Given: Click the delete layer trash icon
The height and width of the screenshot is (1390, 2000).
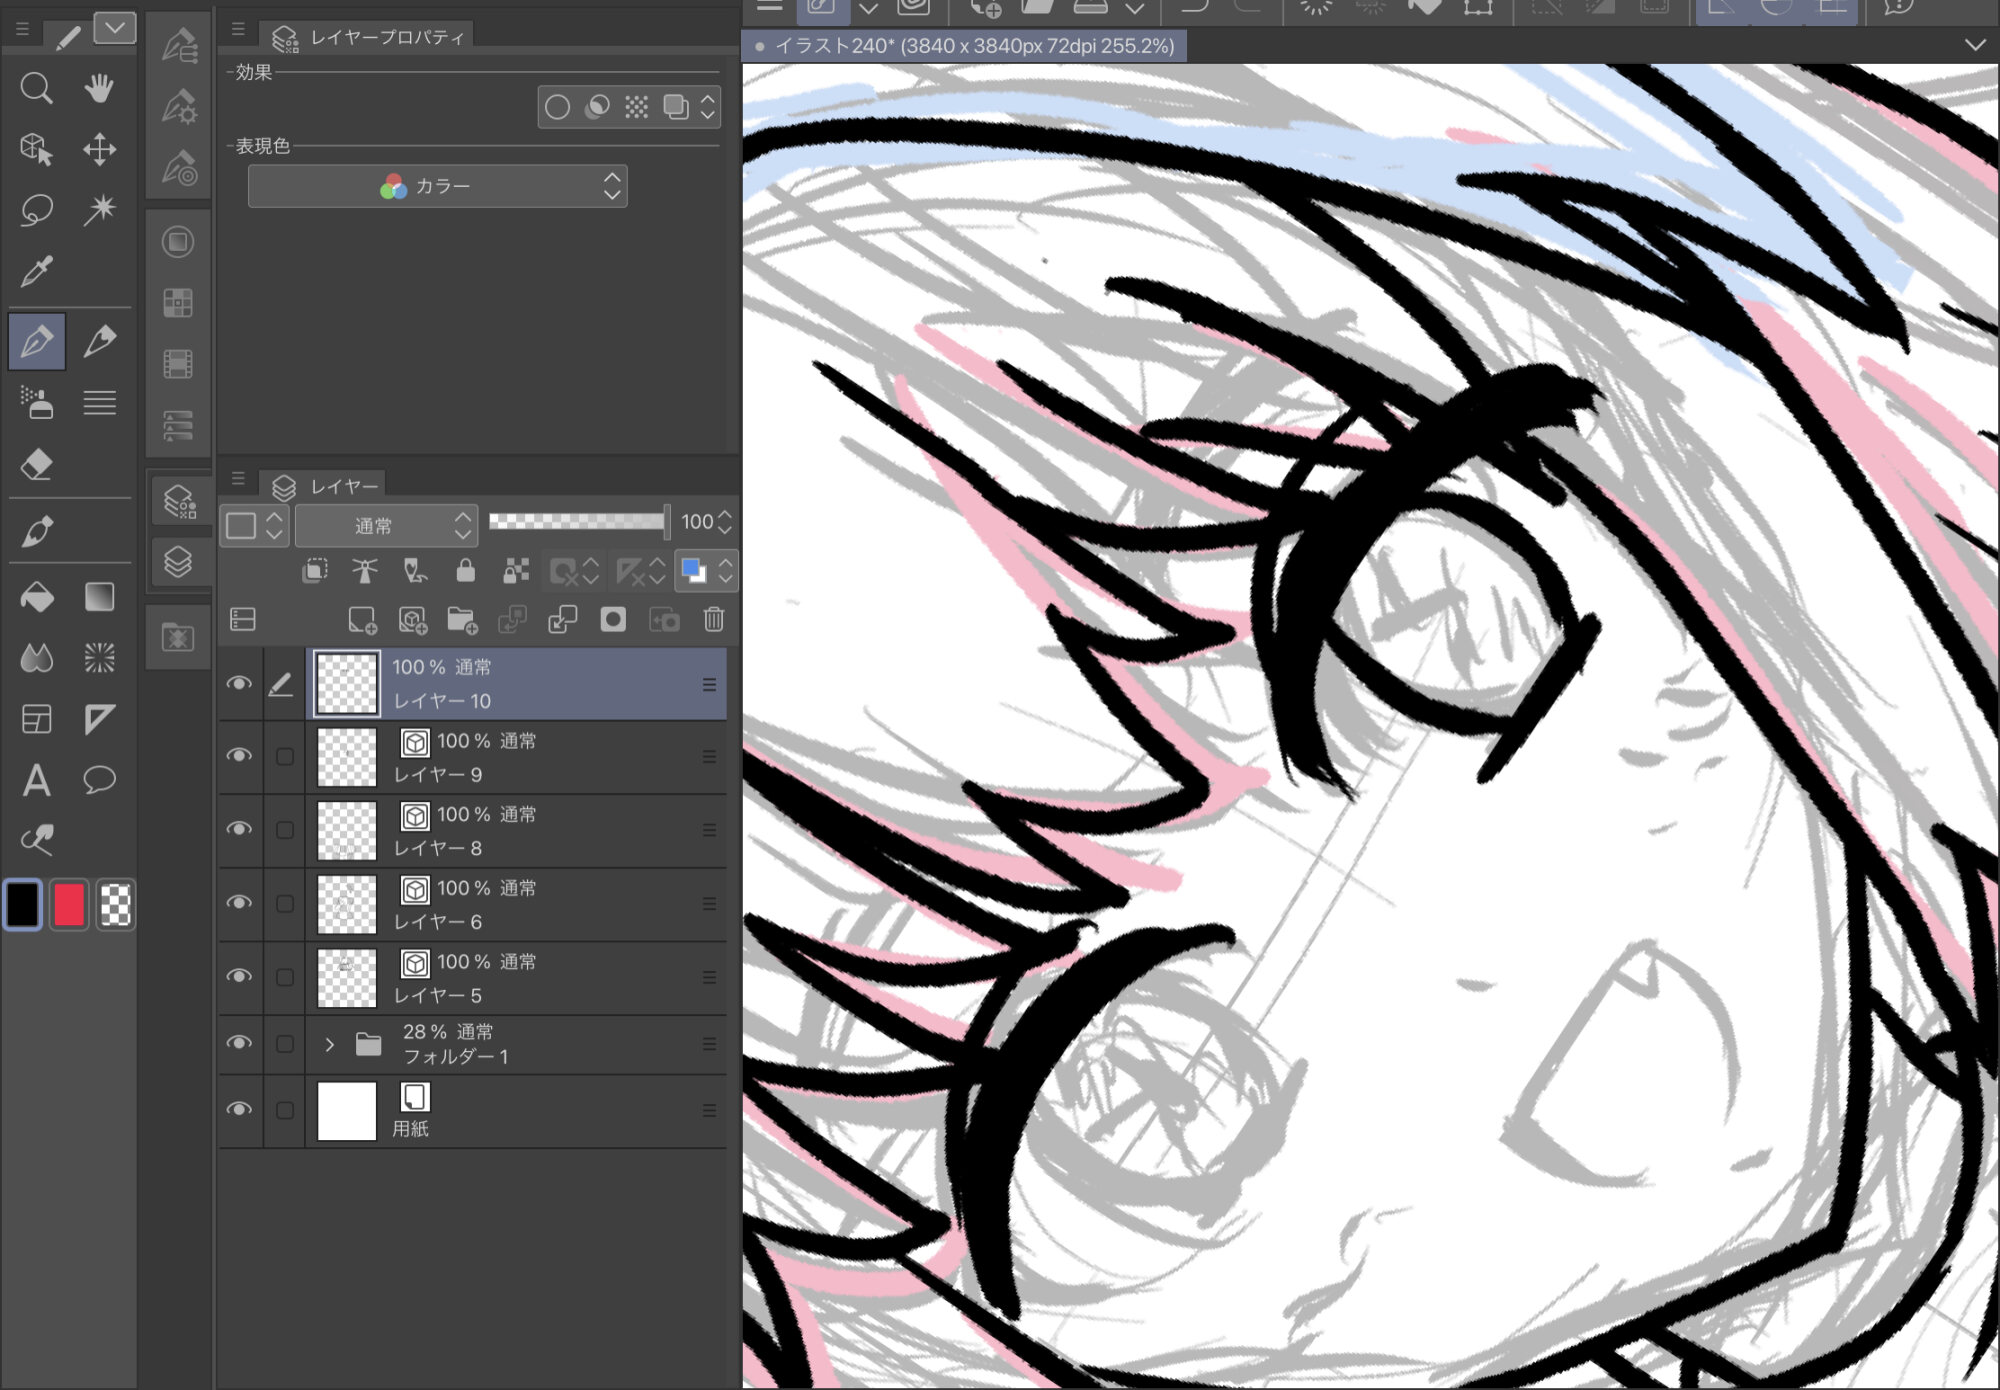Looking at the screenshot, I should 713,620.
